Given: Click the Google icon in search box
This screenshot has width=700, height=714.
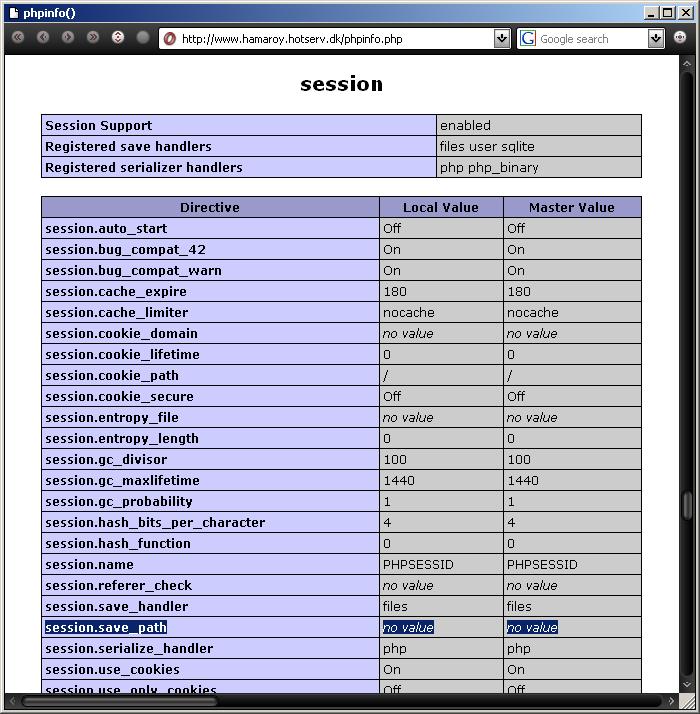Looking at the screenshot, I should (x=527, y=39).
